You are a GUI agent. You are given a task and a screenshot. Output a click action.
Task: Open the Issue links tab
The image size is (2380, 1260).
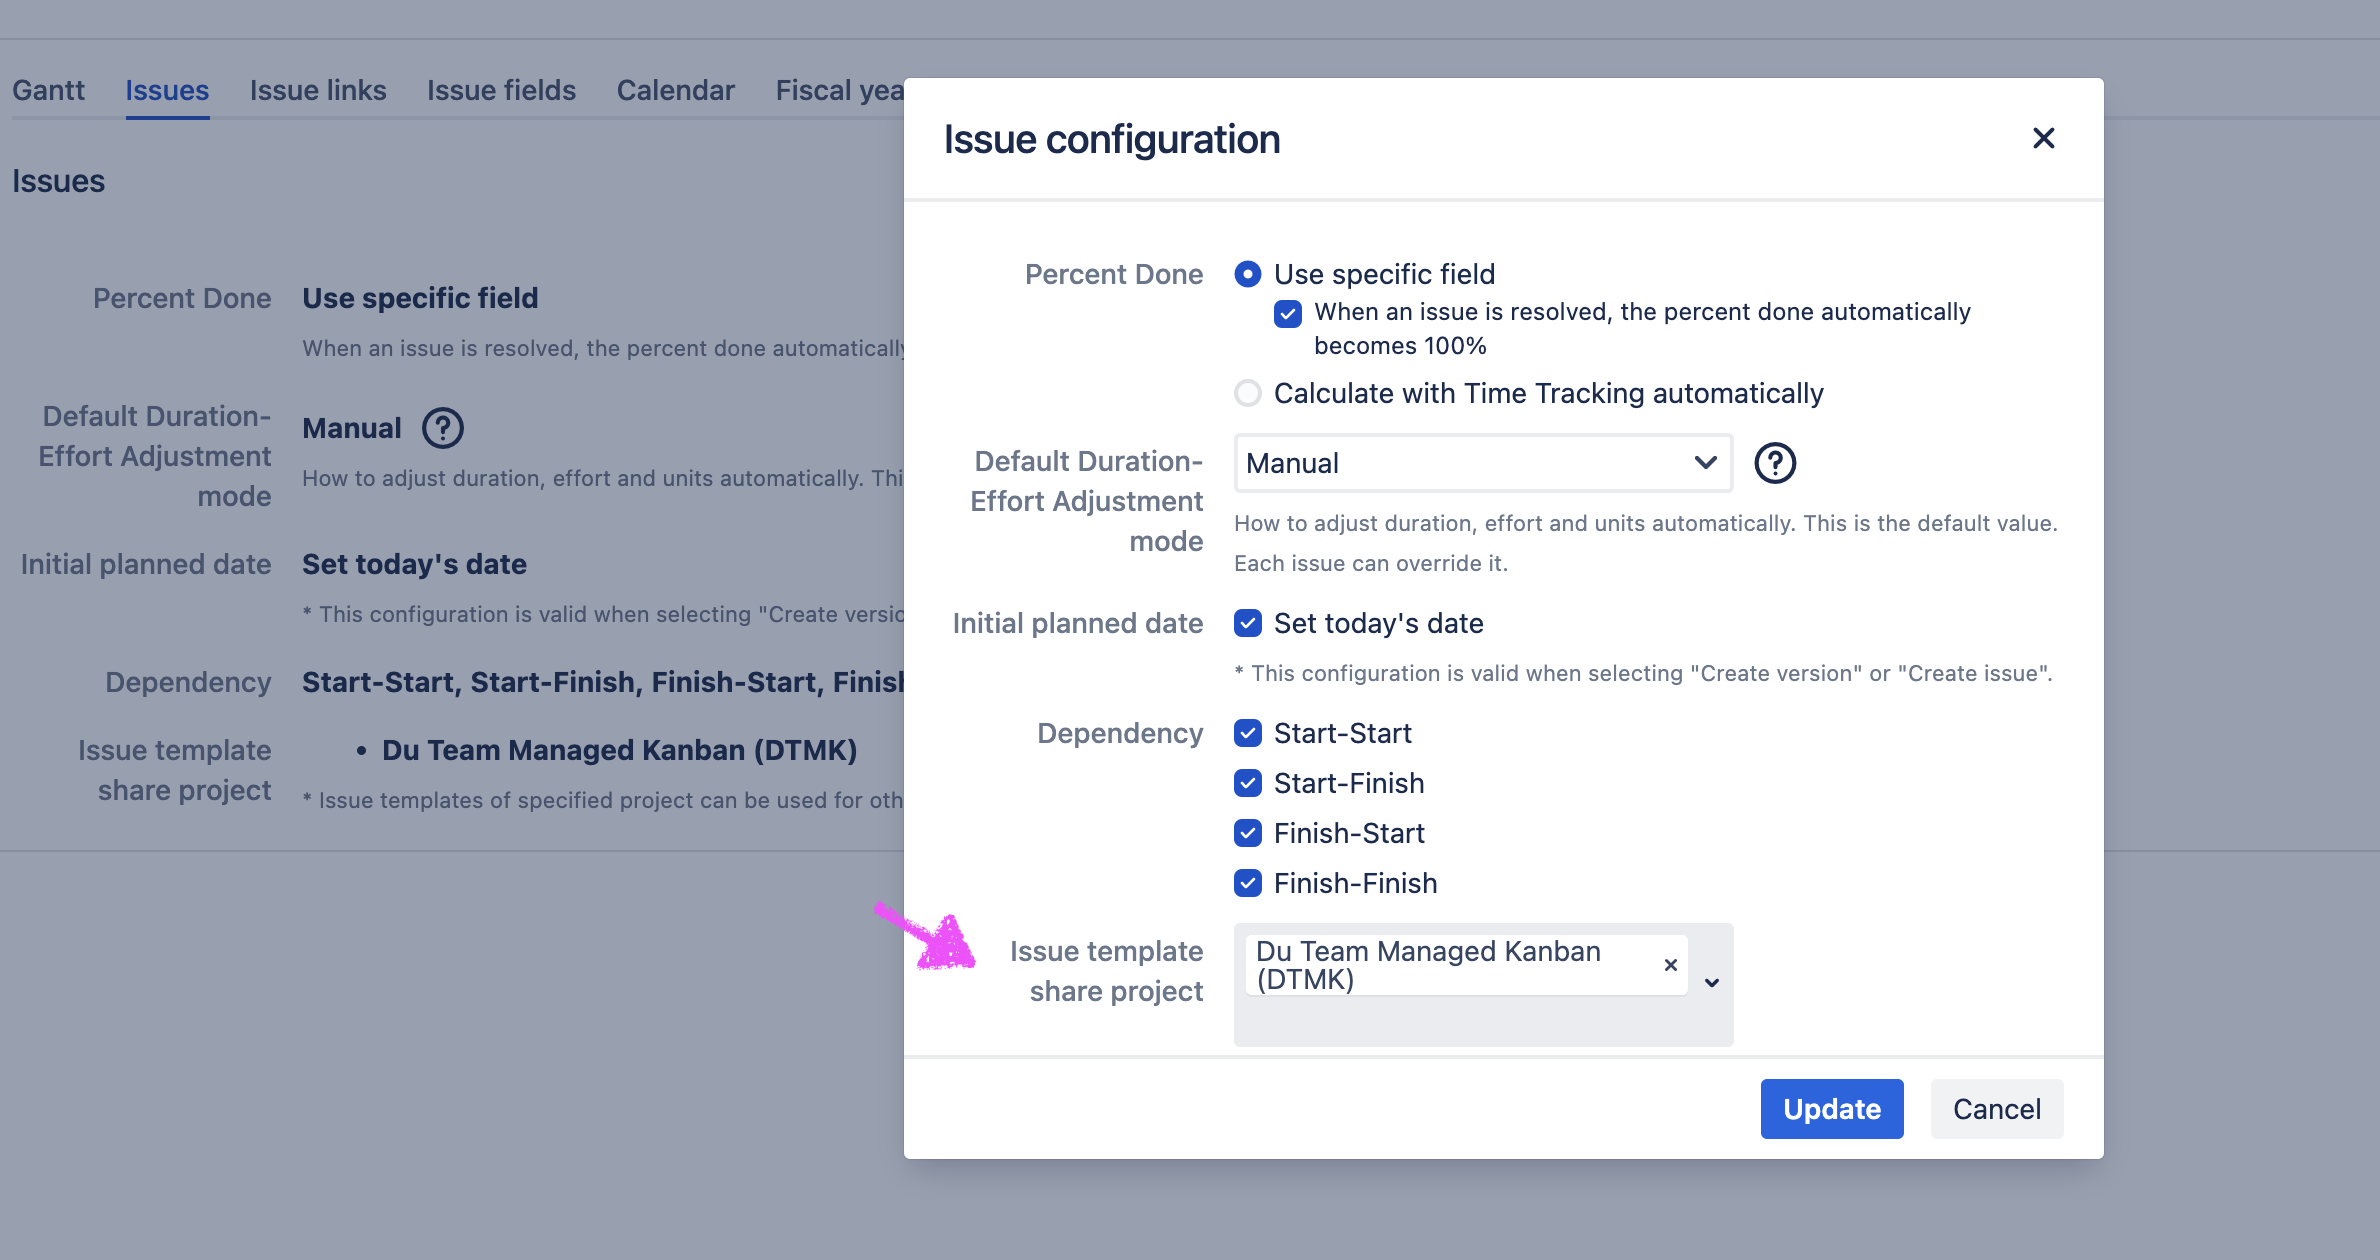coord(318,90)
